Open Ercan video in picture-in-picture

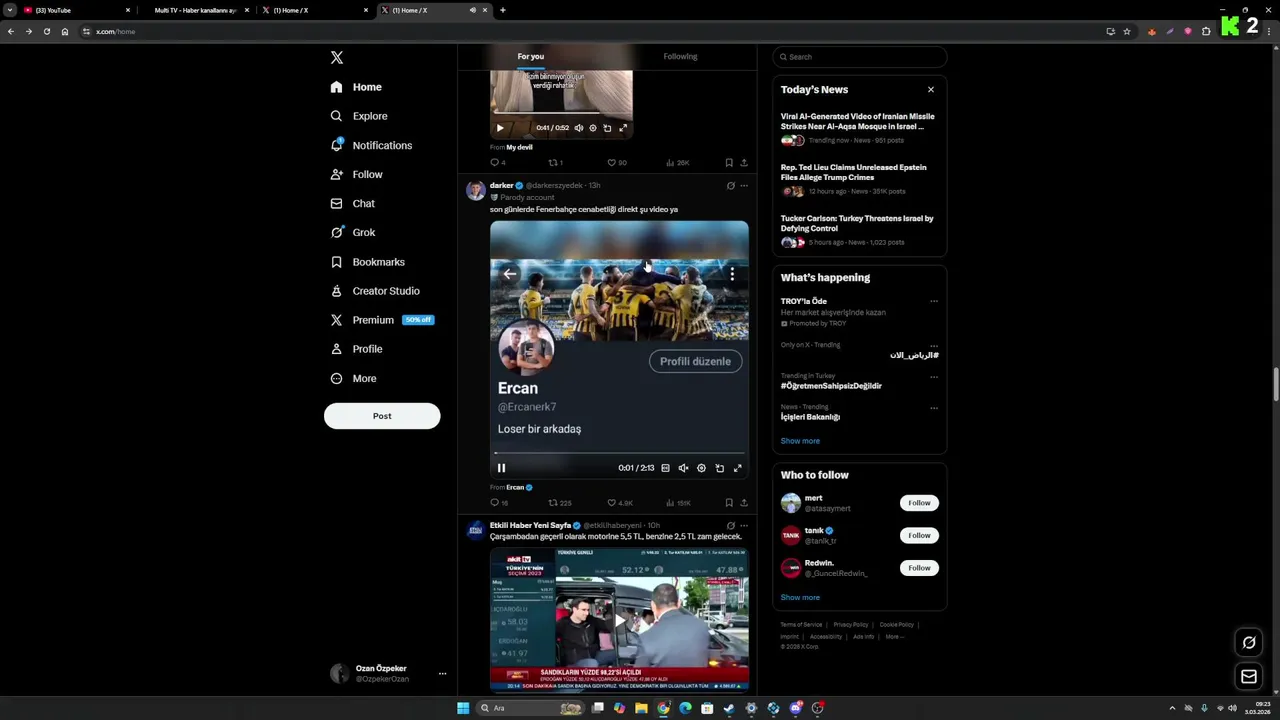point(719,468)
